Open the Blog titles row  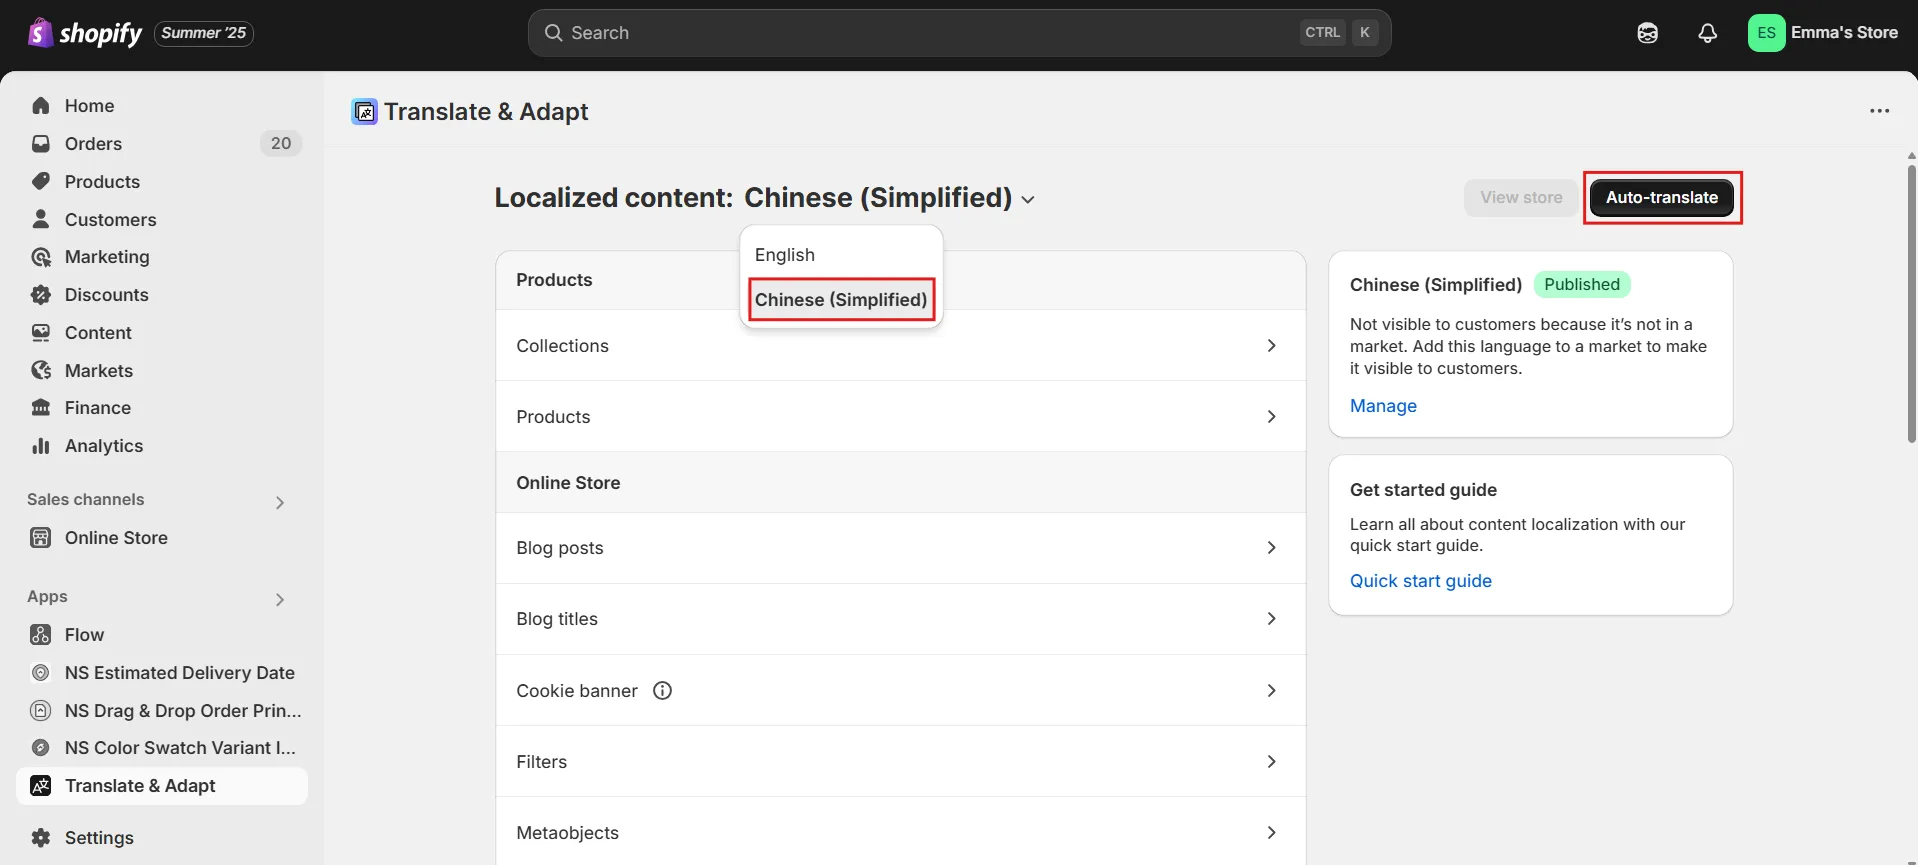pos(900,619)
